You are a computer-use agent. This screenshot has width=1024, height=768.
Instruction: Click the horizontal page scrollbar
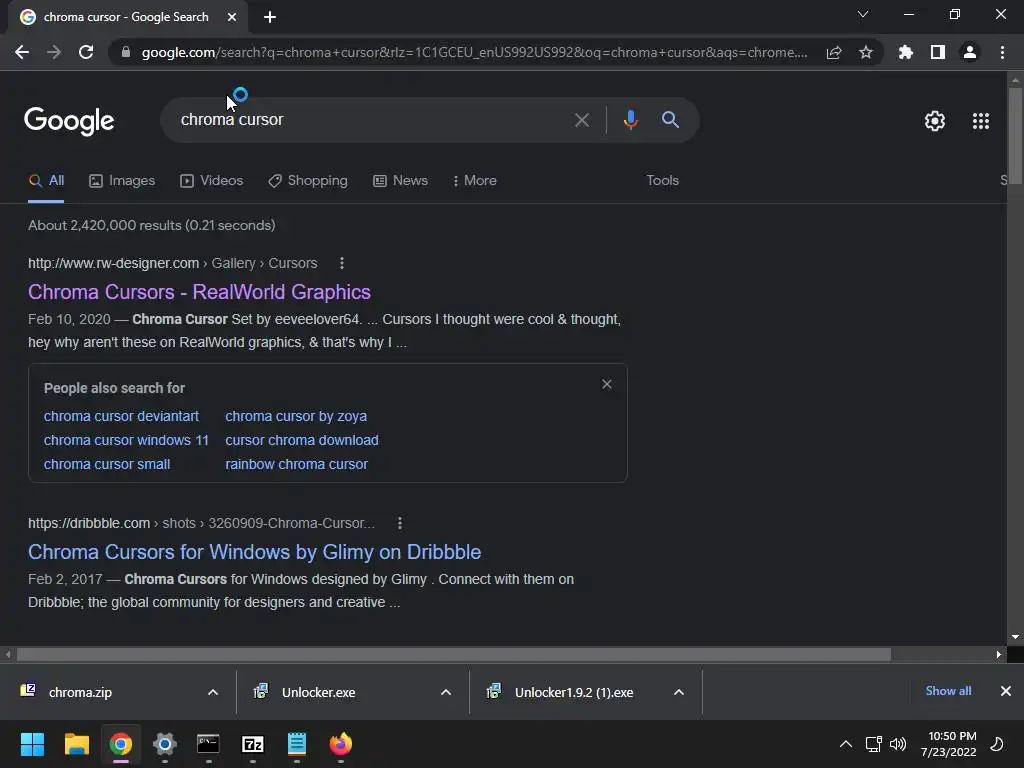pyautogui.click(x=453, y=654)
